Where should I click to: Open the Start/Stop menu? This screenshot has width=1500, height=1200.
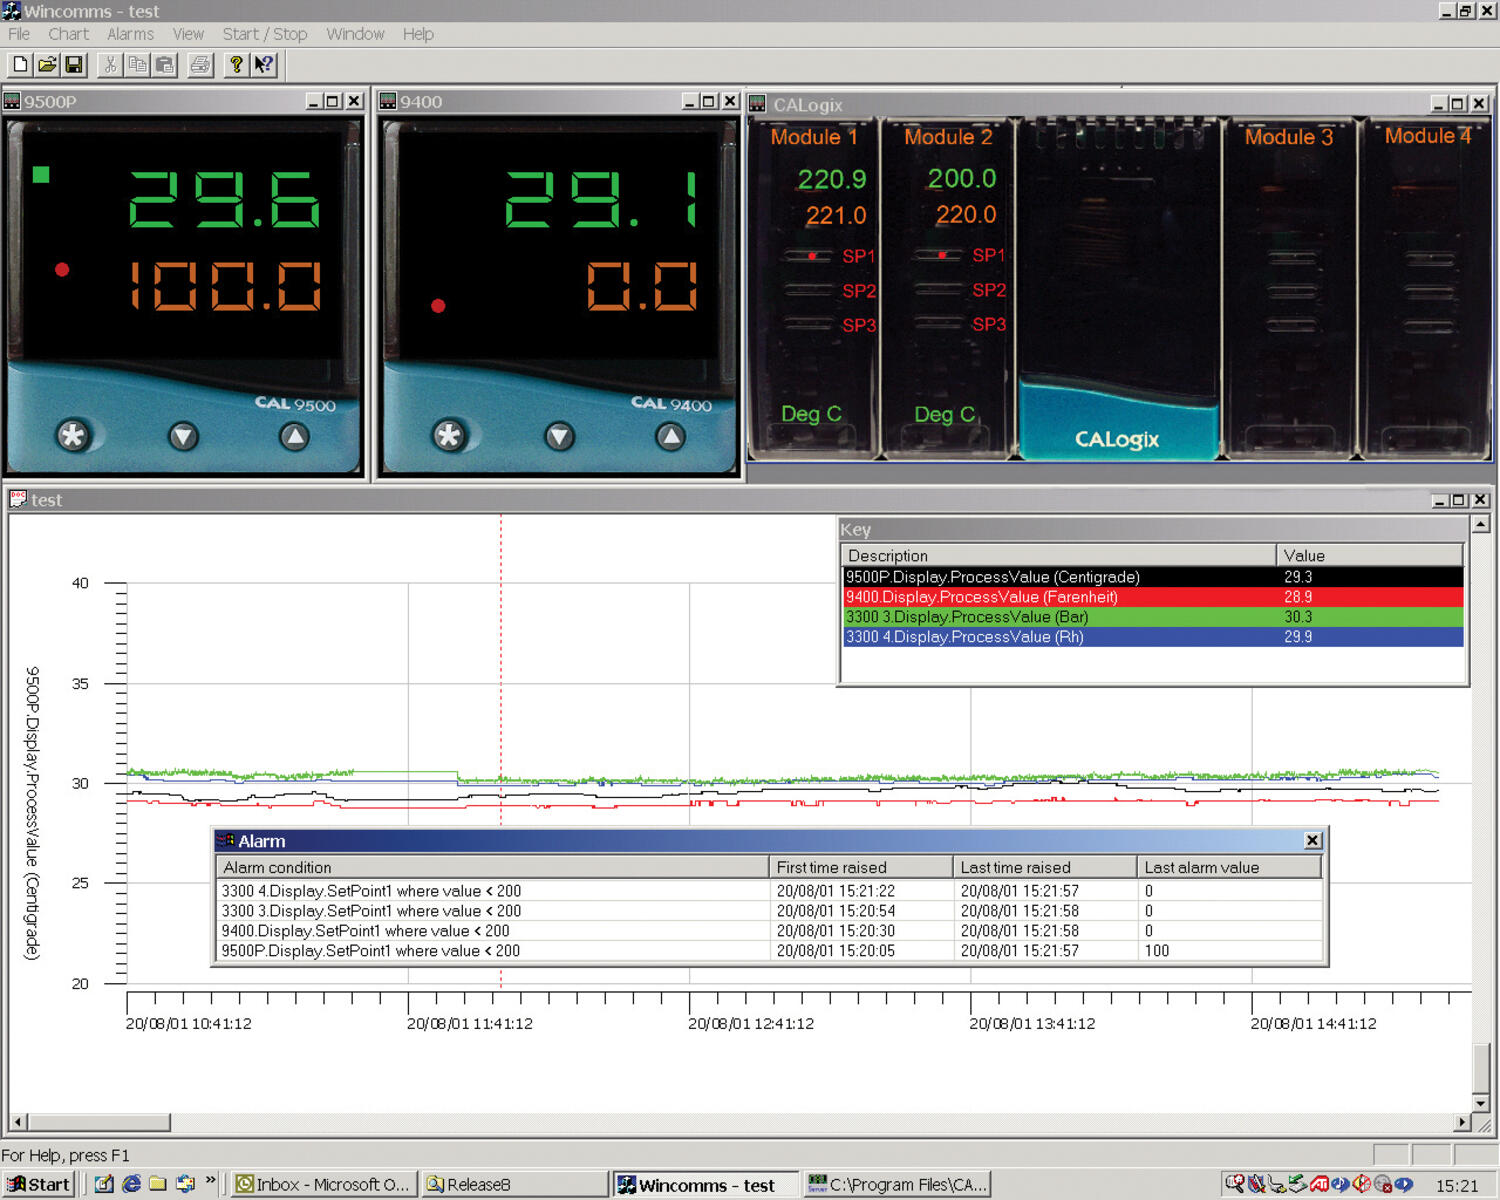pos(265,33)
